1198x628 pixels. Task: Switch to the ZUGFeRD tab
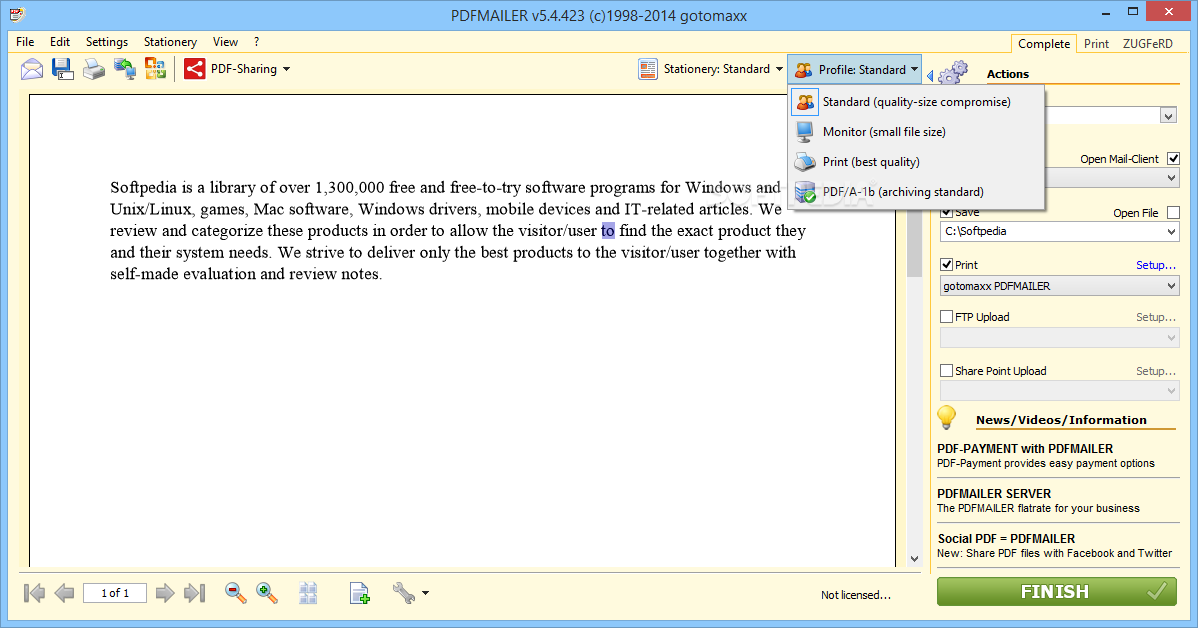[1148, 44]
